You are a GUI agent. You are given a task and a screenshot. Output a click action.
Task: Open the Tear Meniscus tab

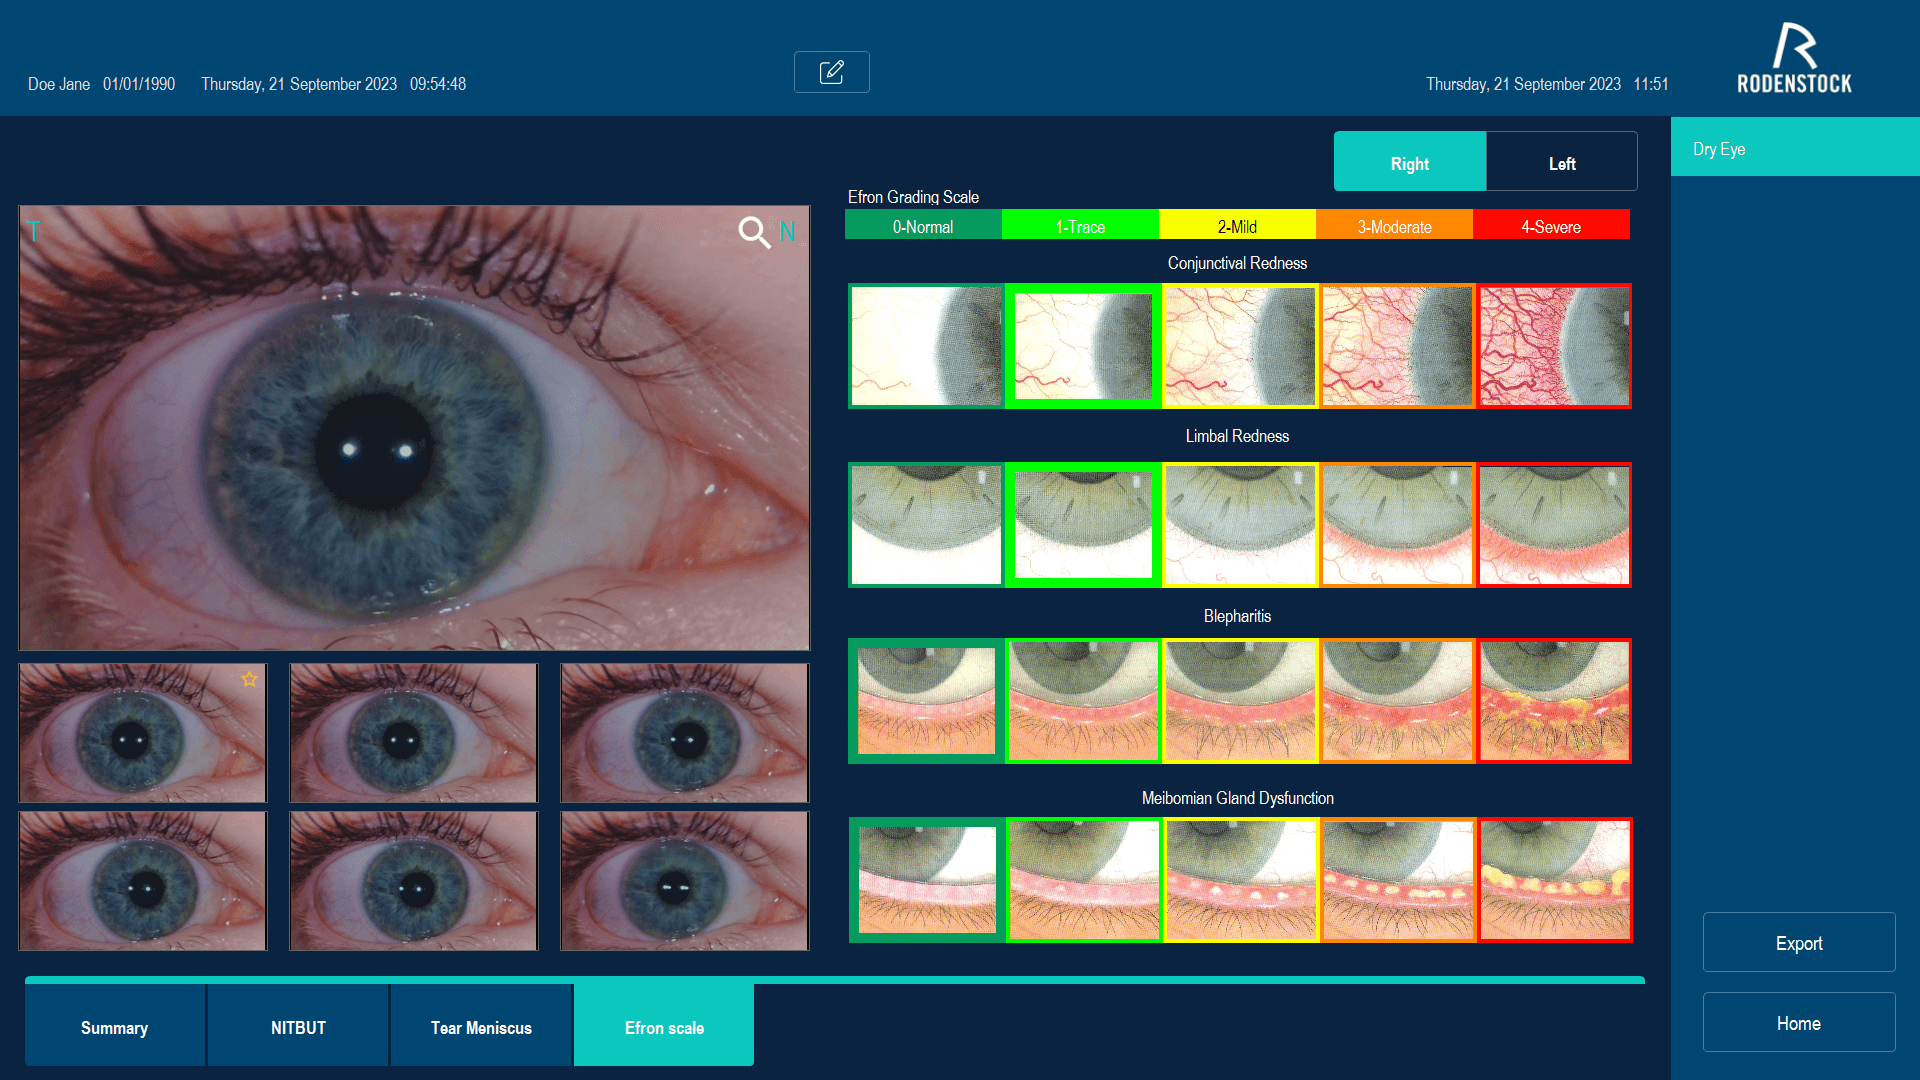[x=481, y=1027]
